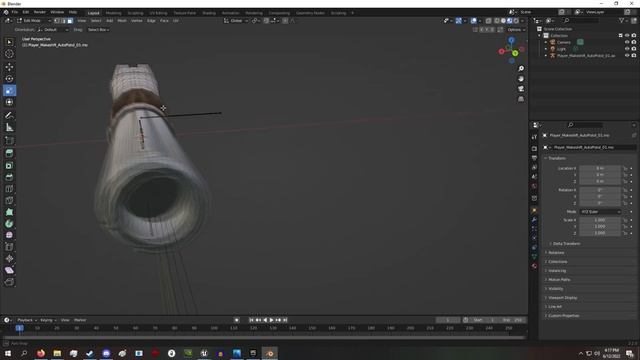640x360 pixels.
Task: Open the Vertex menu in viewport header
Action: 137,20
